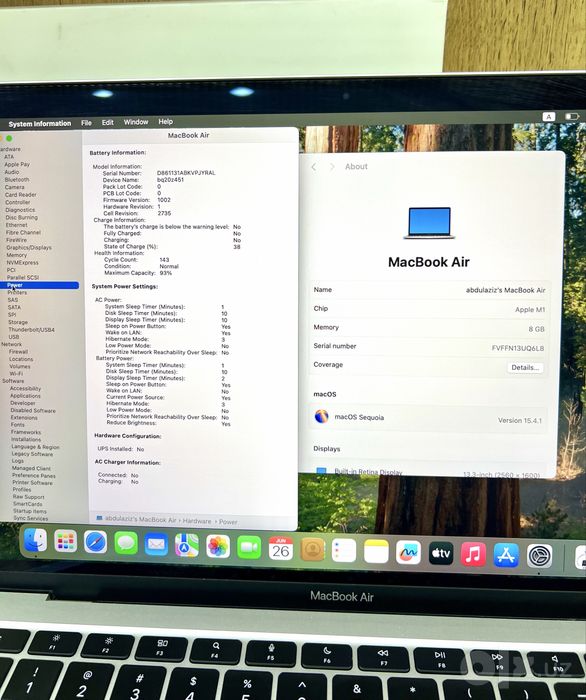Open the Help menu
Viewport: 586px width, 700px height.
point(165,121)
